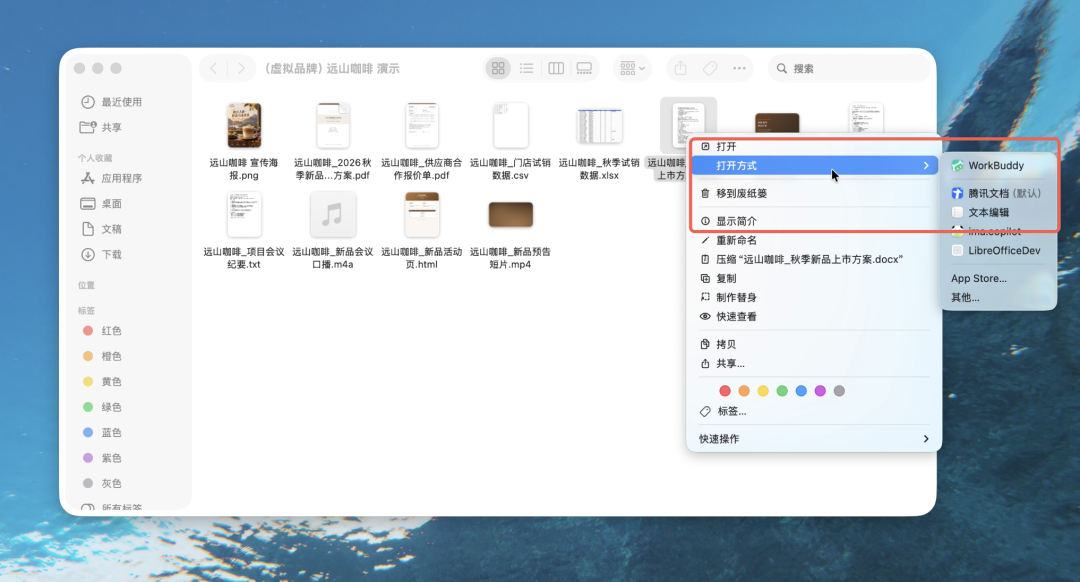Apply the gray tag dot in context menu
This screenshot has width=1080, height=582.
pos(839,391)
